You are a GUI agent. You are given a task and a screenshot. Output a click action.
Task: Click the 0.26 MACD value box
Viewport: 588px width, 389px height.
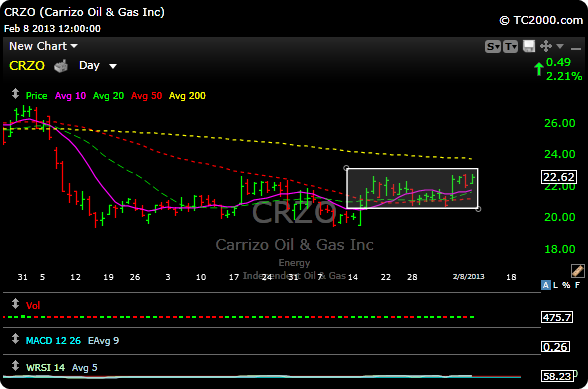pyautogui.click(x=555, y=347)
